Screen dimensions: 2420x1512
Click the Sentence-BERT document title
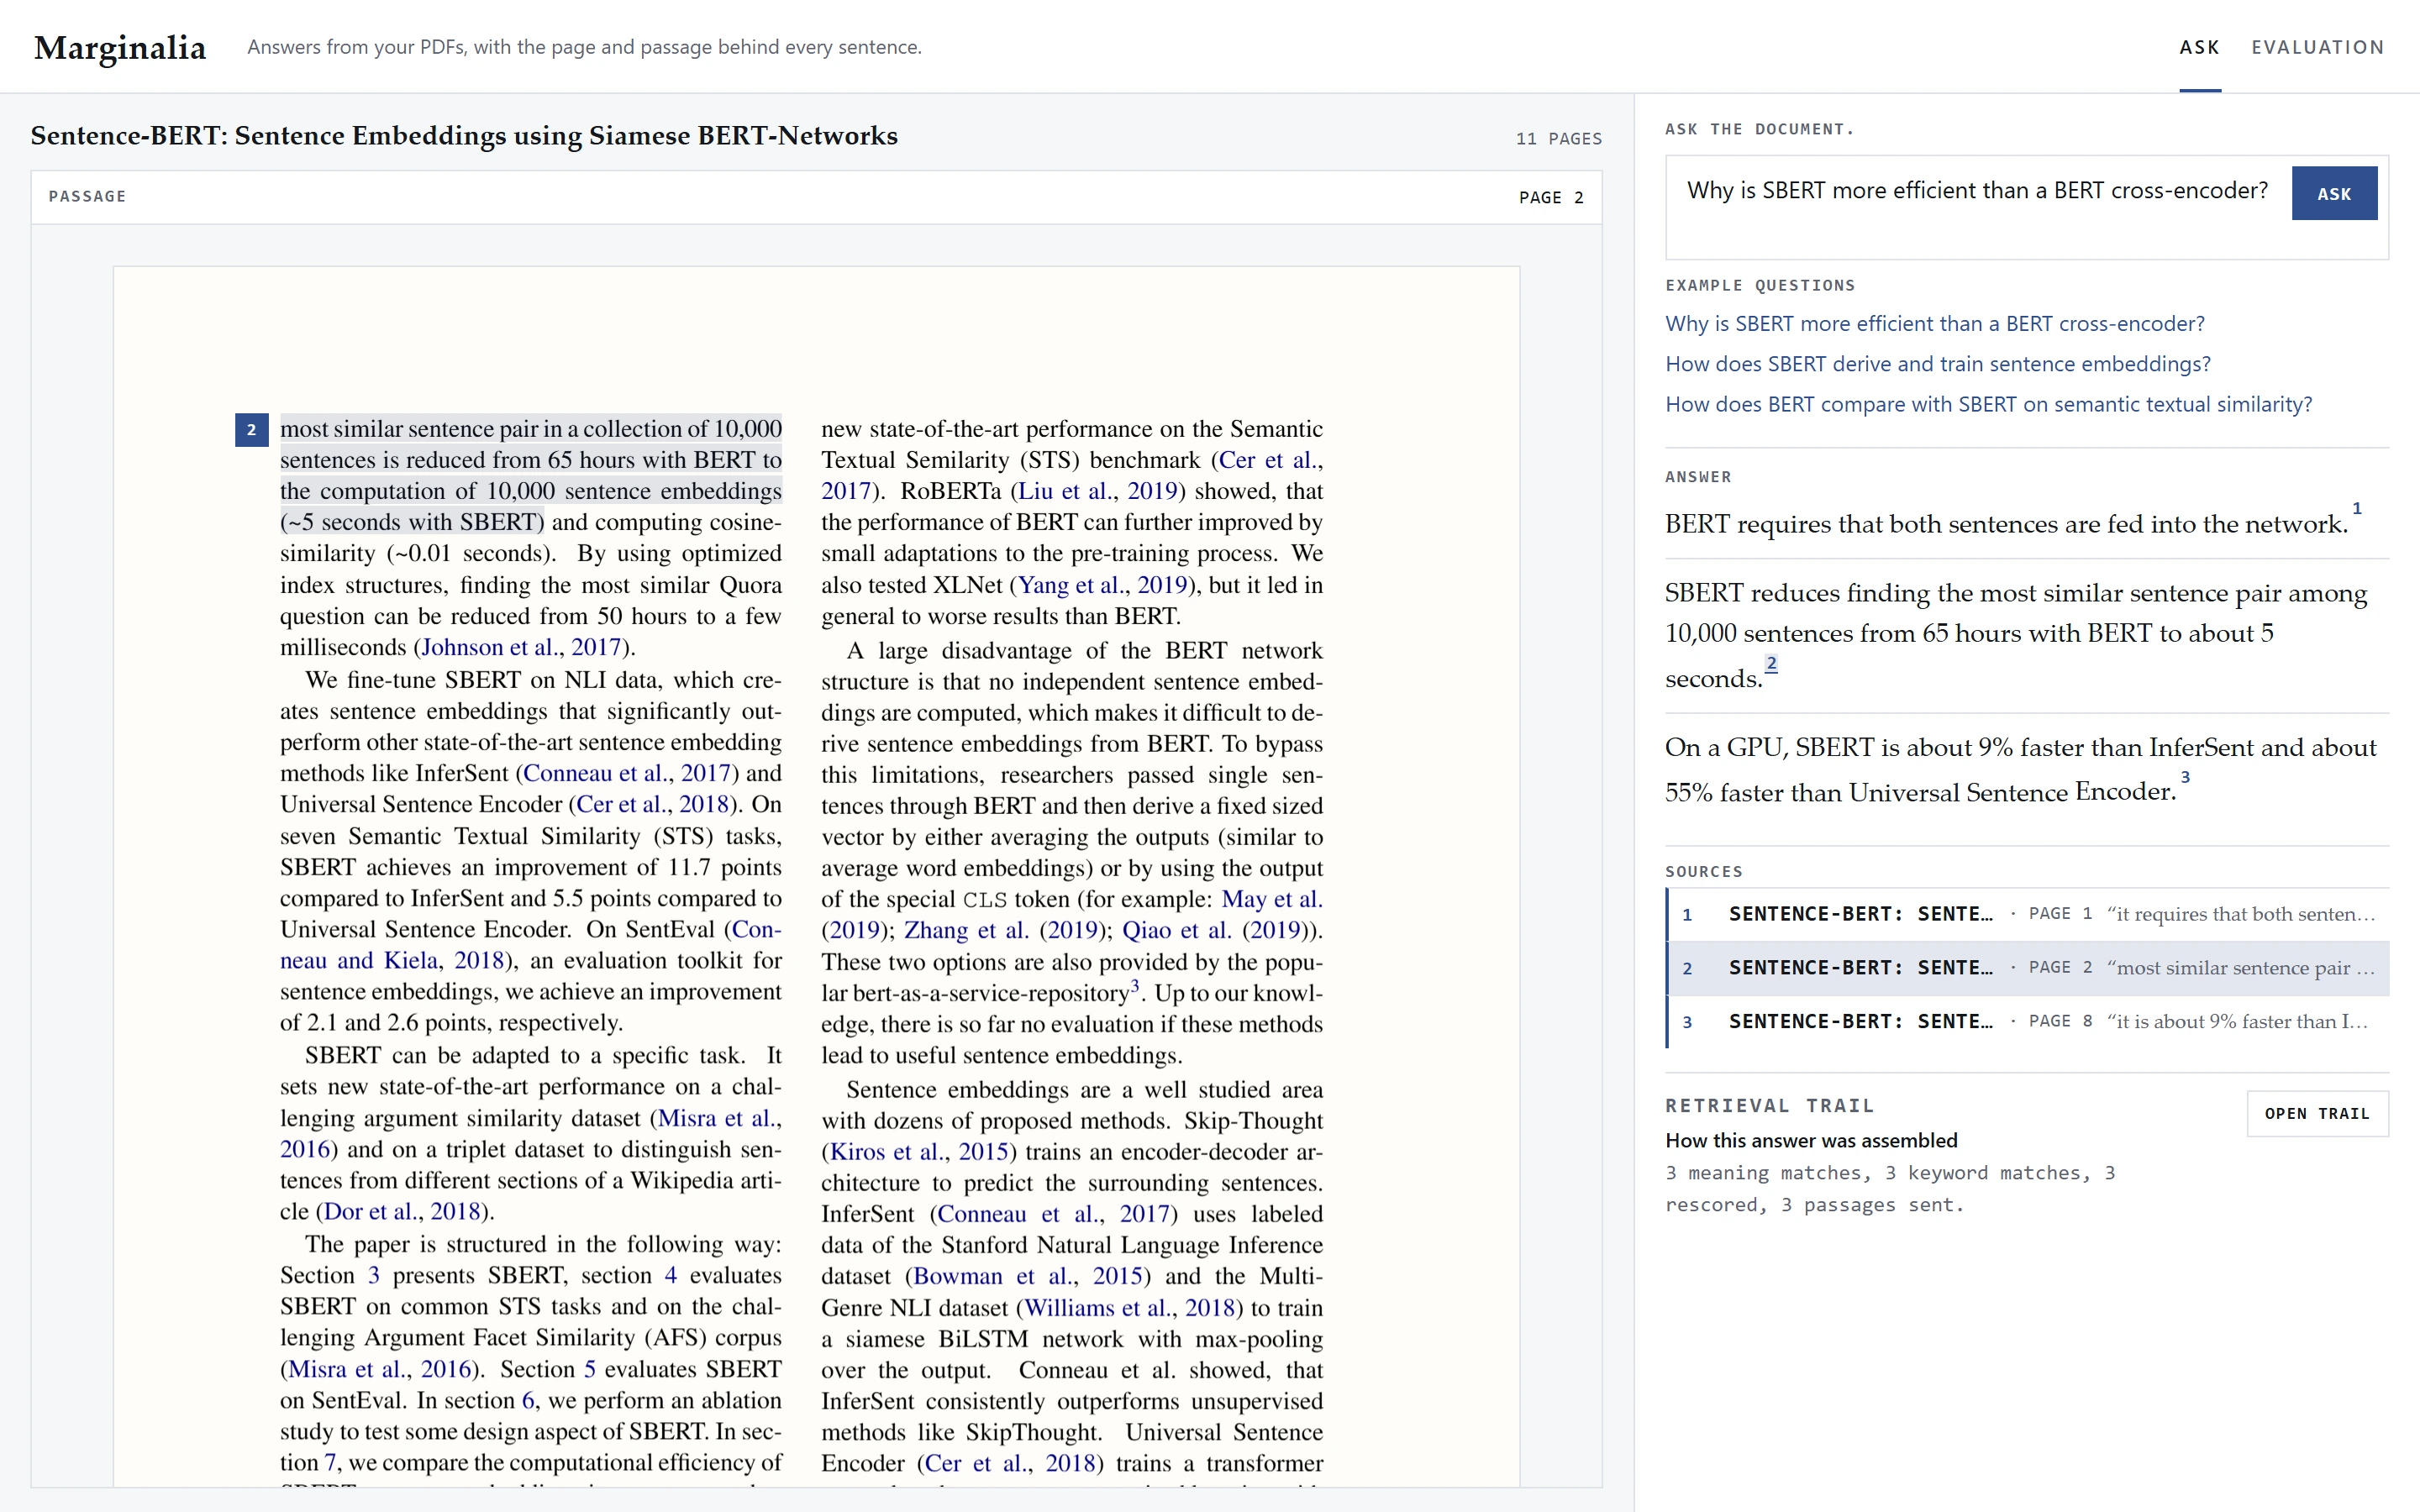pos(464,135)
